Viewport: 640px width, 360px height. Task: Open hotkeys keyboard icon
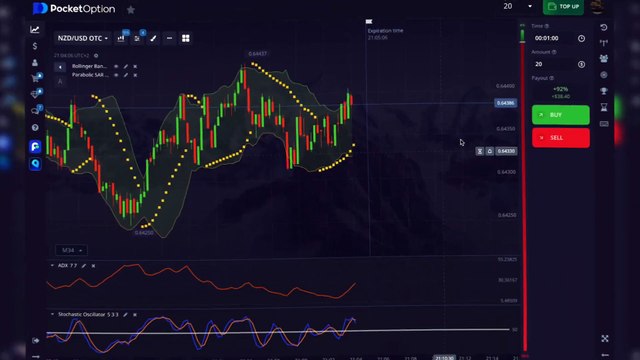[x=604, y=124]
